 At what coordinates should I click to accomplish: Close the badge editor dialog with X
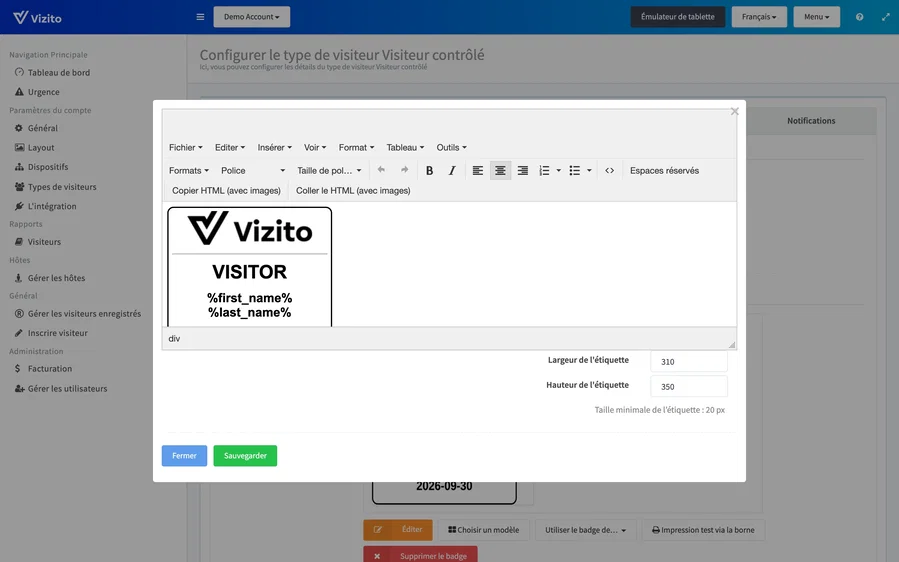pos(734,111)
